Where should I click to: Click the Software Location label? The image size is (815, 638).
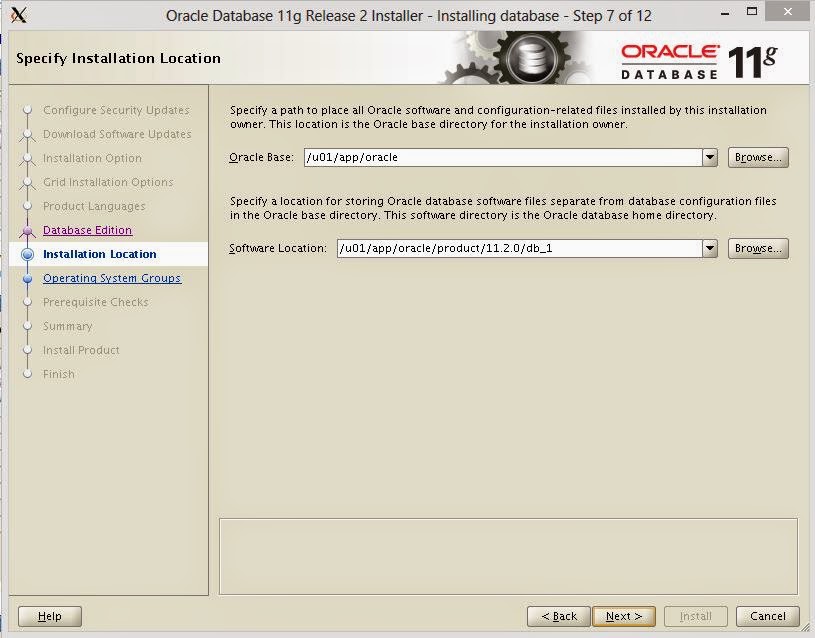click(278, 249)
